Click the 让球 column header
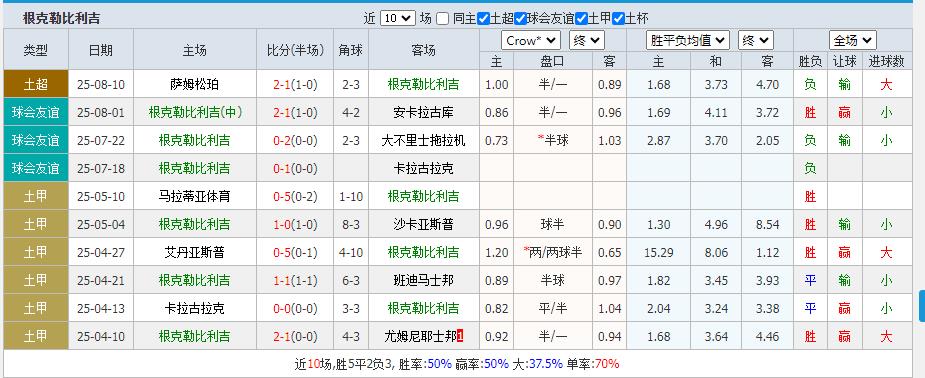Viewport: 925px width, 378px height. (x=844, y=61)
